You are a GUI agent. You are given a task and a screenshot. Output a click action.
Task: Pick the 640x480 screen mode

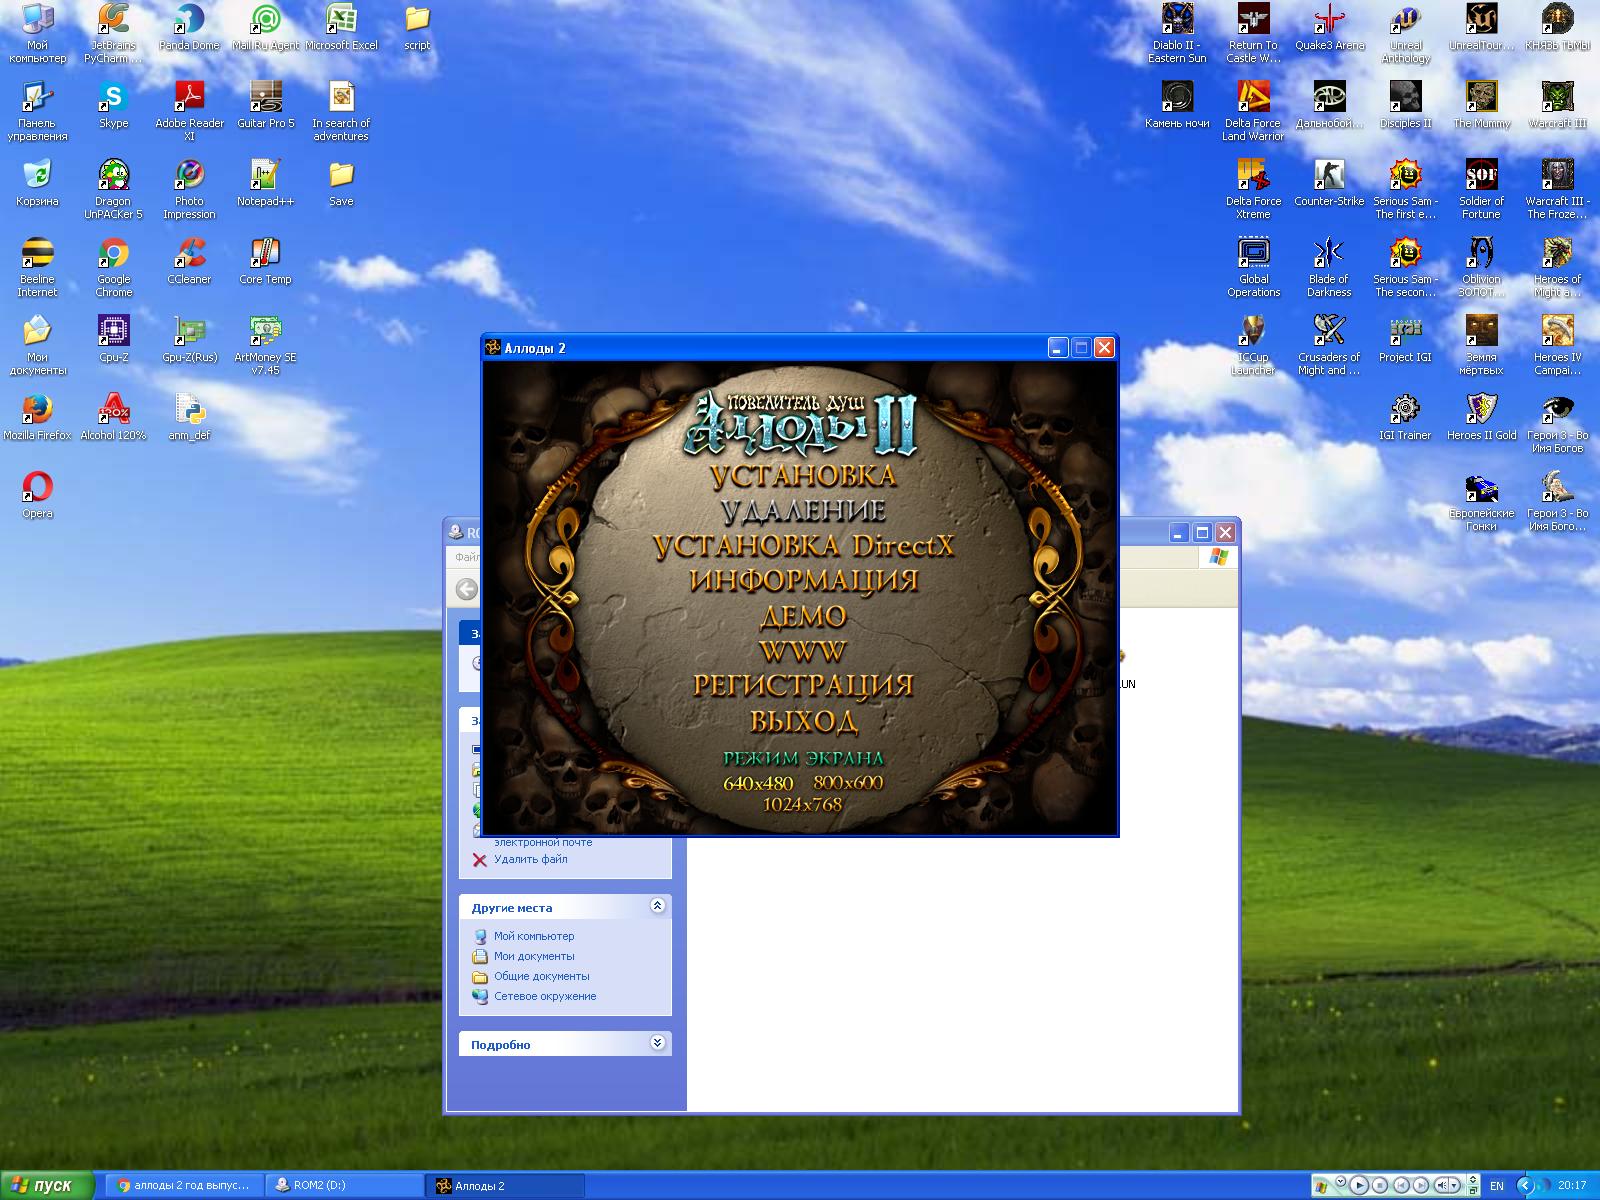(x=758, y=783)
